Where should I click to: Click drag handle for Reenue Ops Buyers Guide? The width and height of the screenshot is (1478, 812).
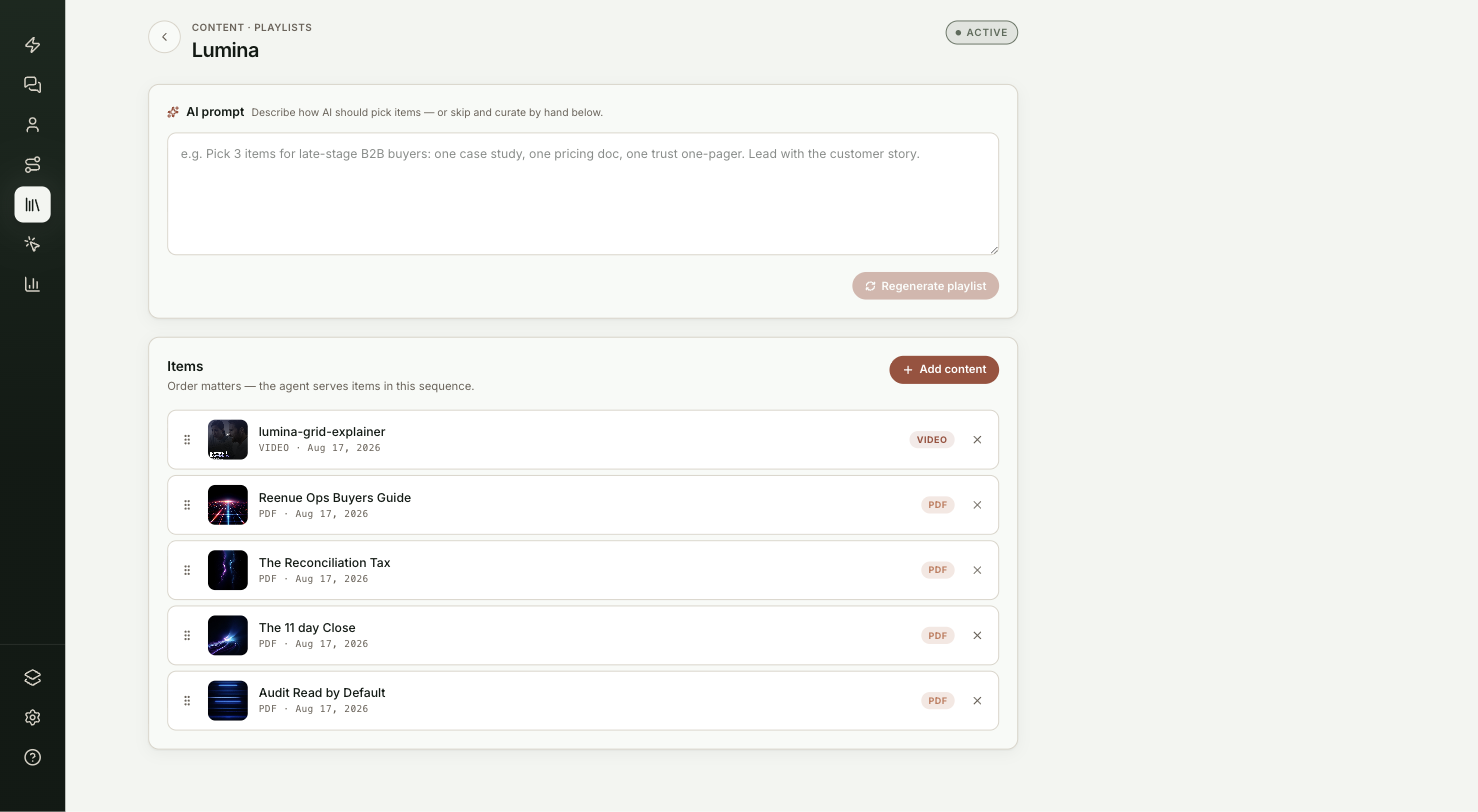click(x=187, y=505)
